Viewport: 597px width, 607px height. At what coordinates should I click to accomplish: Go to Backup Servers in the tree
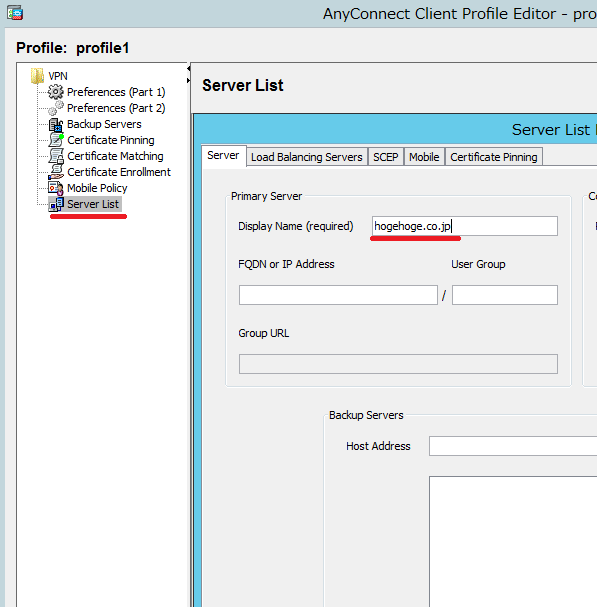pyautogui.click(x=104, y=124)
